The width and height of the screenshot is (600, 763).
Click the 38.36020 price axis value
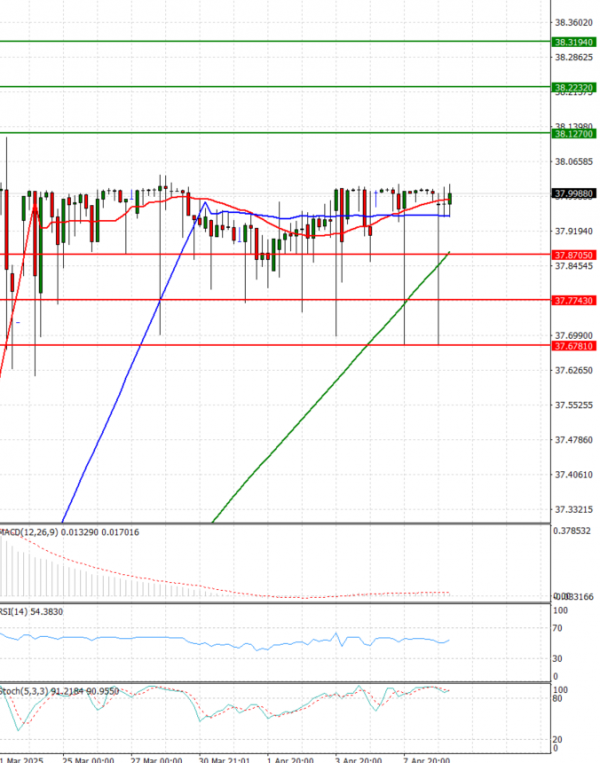pos(574,22)
